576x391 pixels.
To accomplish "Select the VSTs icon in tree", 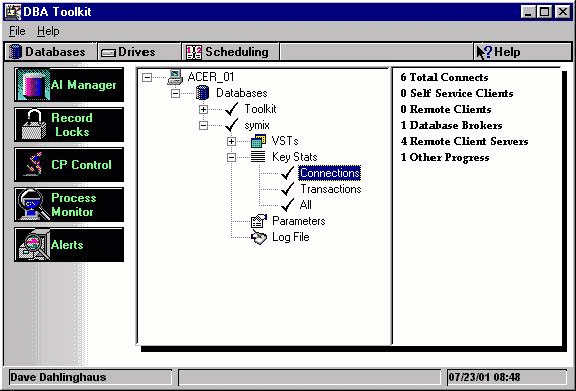I will point(258,141).
